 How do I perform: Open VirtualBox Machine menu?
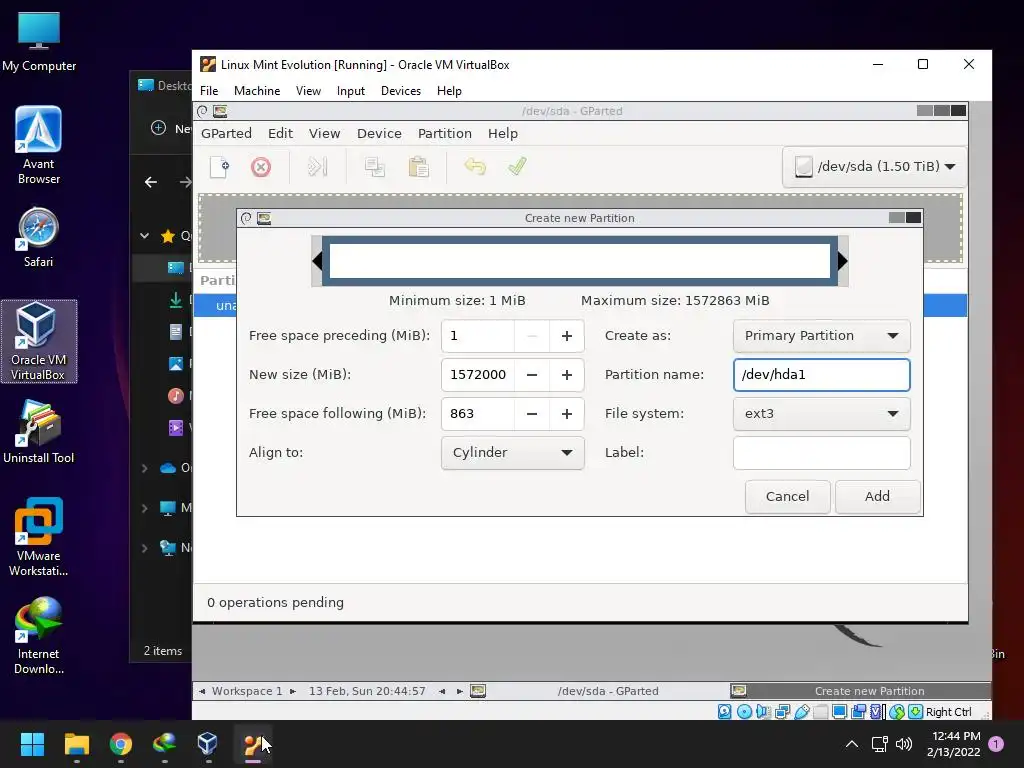[257, 91]
